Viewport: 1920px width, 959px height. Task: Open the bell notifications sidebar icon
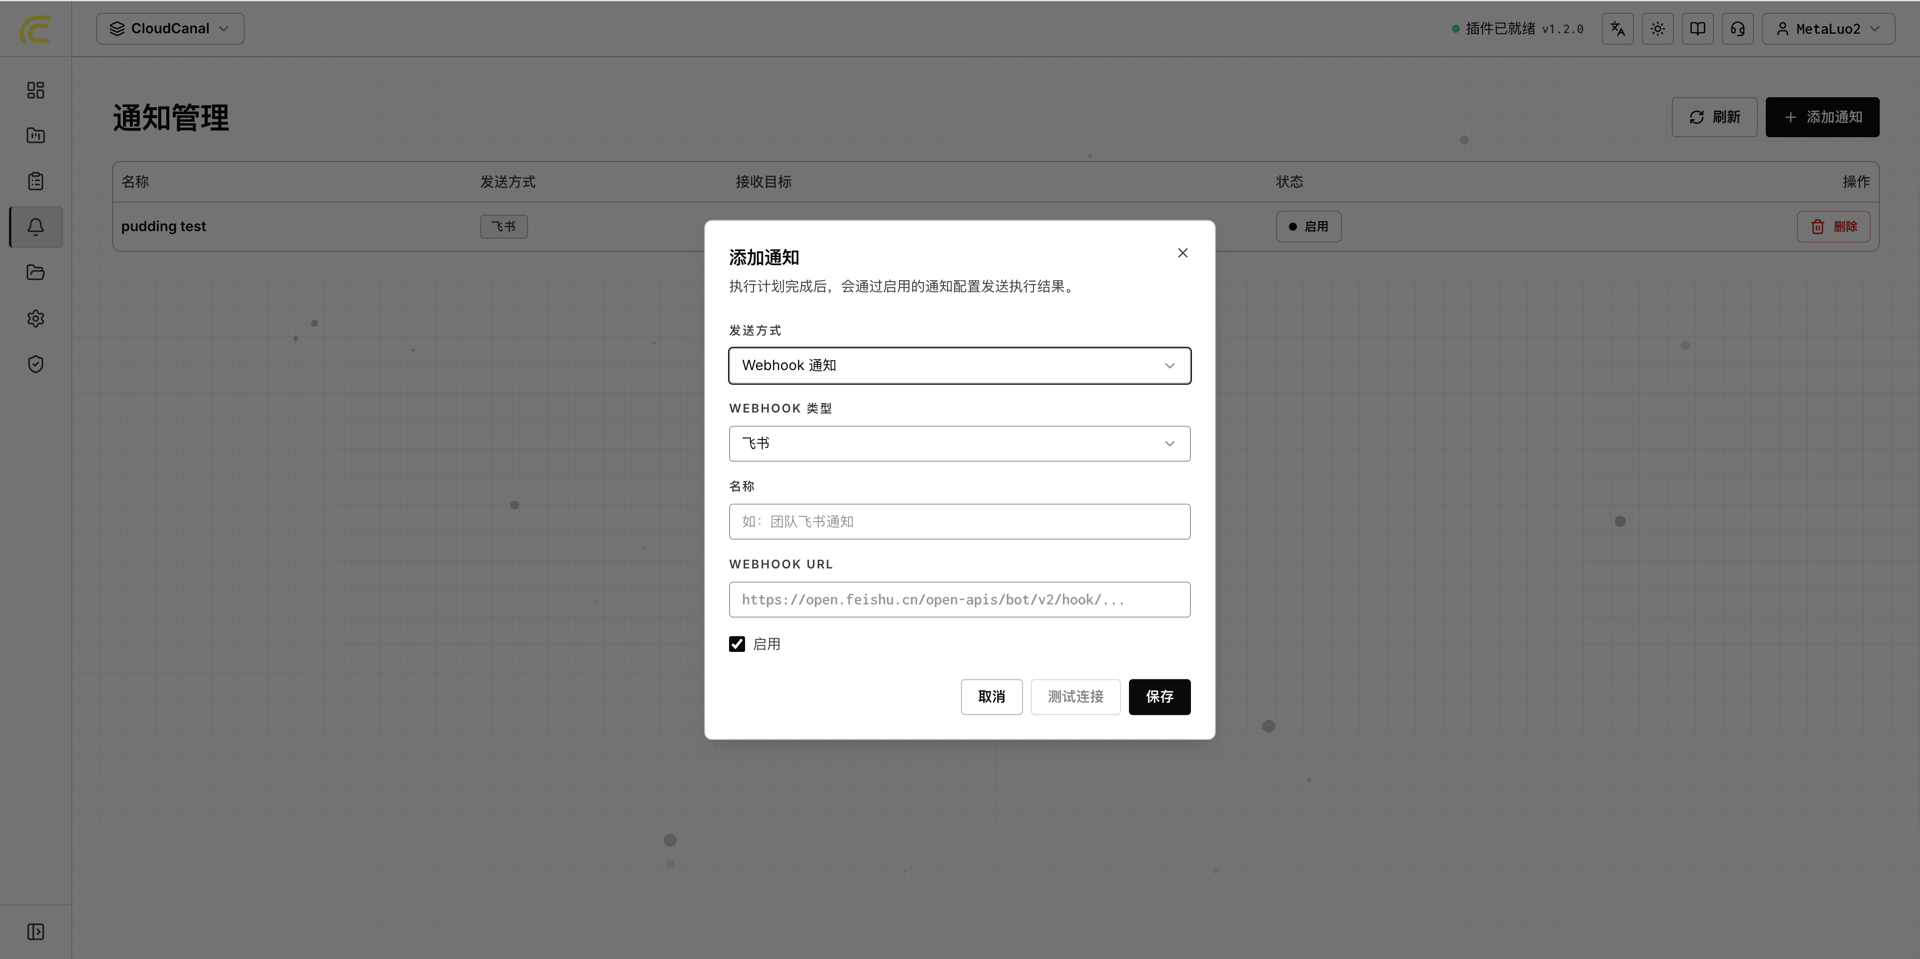tap(36, 227)
